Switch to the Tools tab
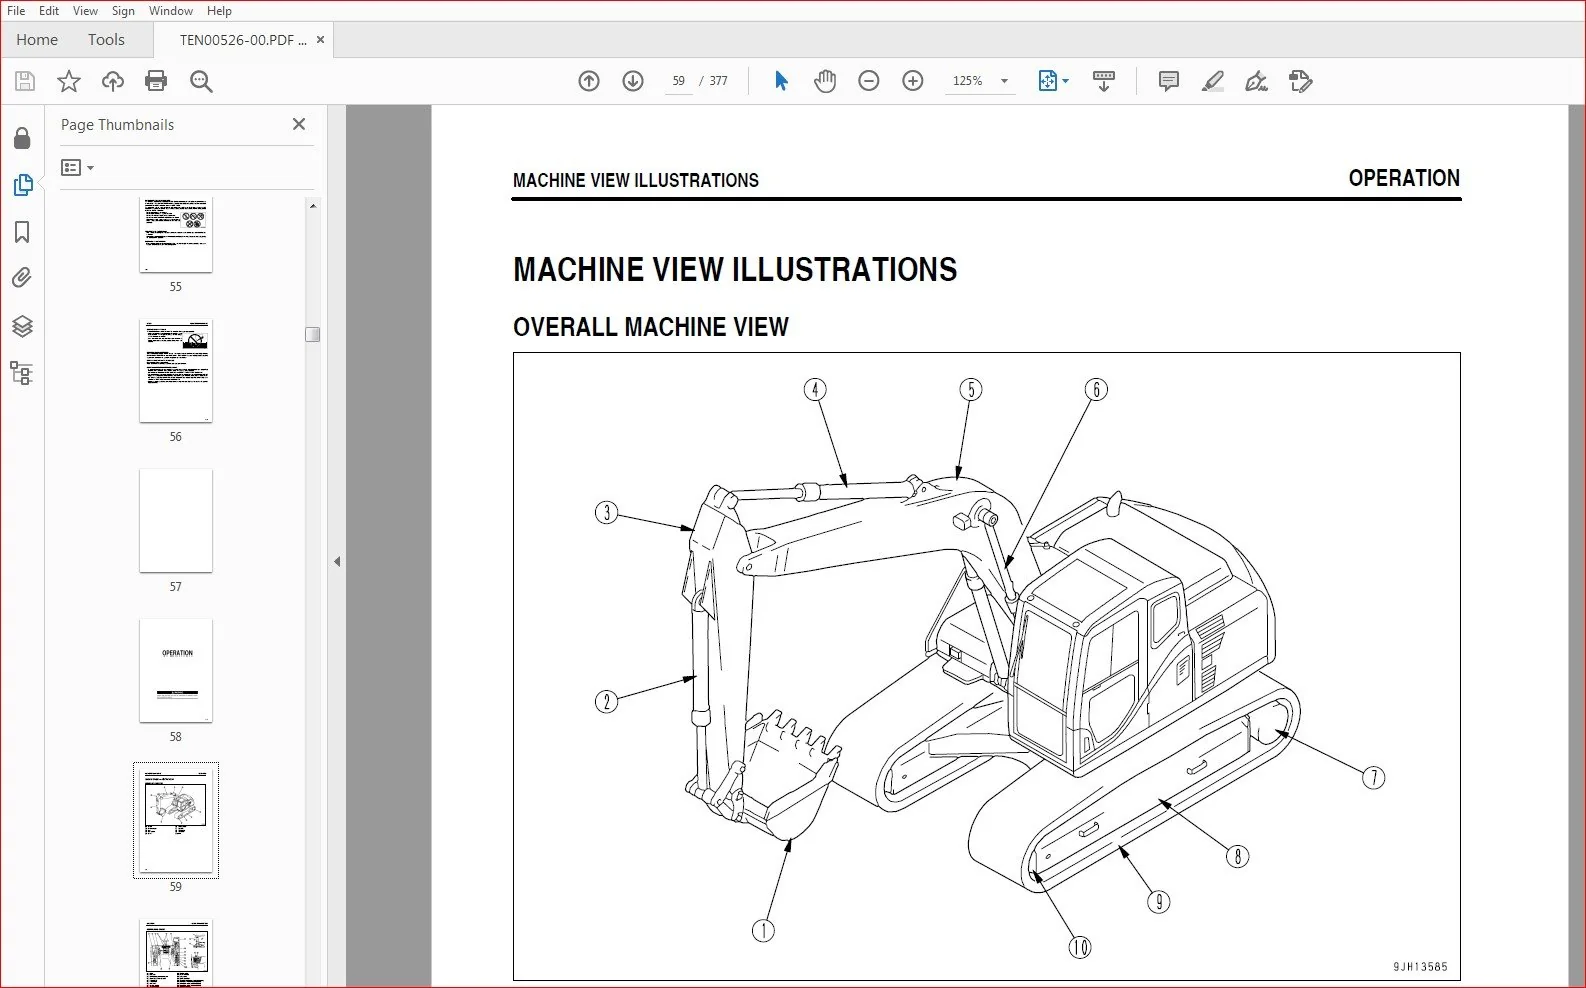 (106, 40)
